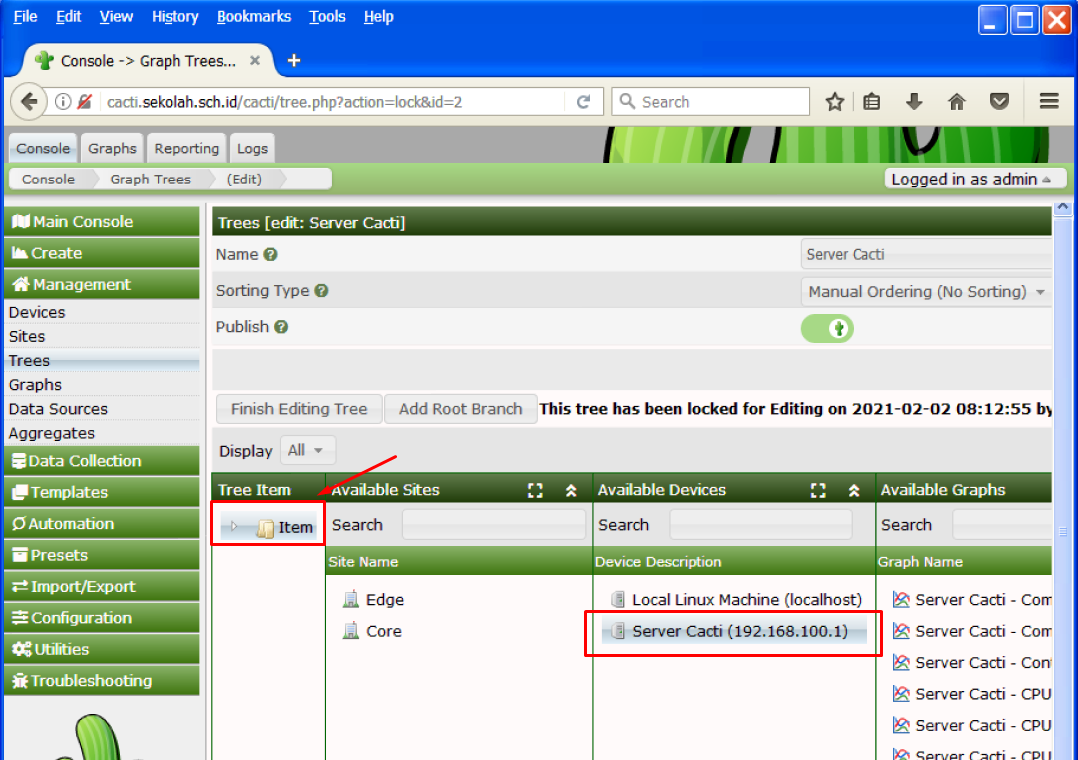Click the Firefox bookmark star icon
Viewport: 1078px width, 760px height.
point(835,102)
